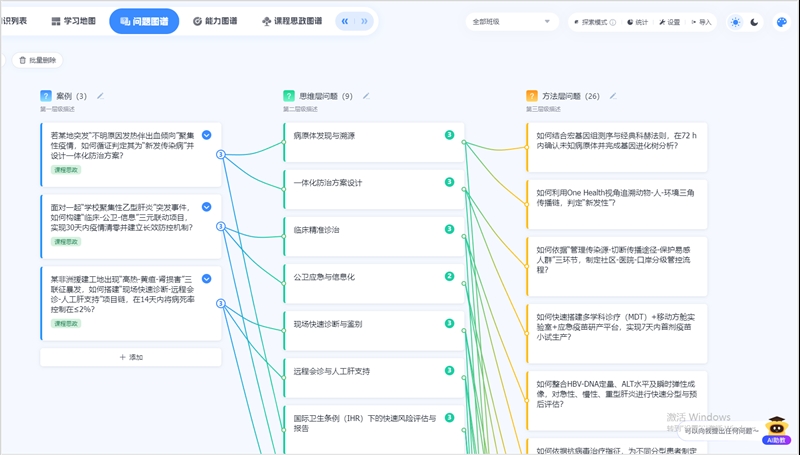Open the AI助教 assistant robot
This screenshot has height=455, width=800.
coord(776,430)
